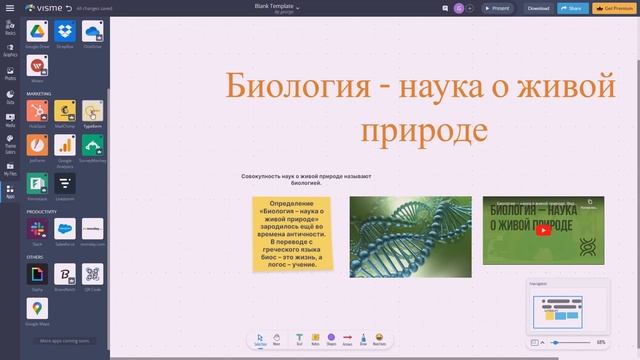Viewport: 640px width, 360px height.
Task: Choose the Move hand tool
Action: (276, 340)
